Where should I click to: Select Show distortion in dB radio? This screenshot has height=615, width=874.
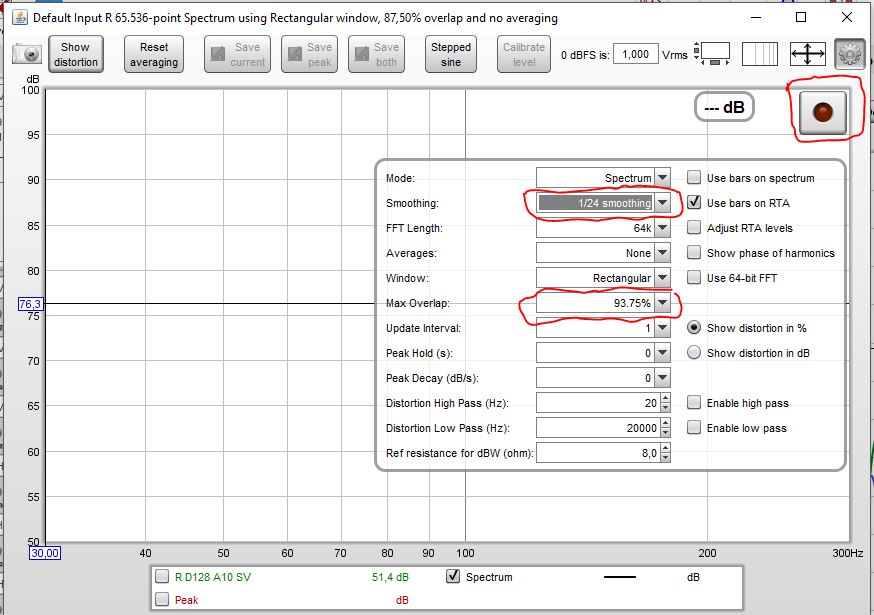click(694, 353)
